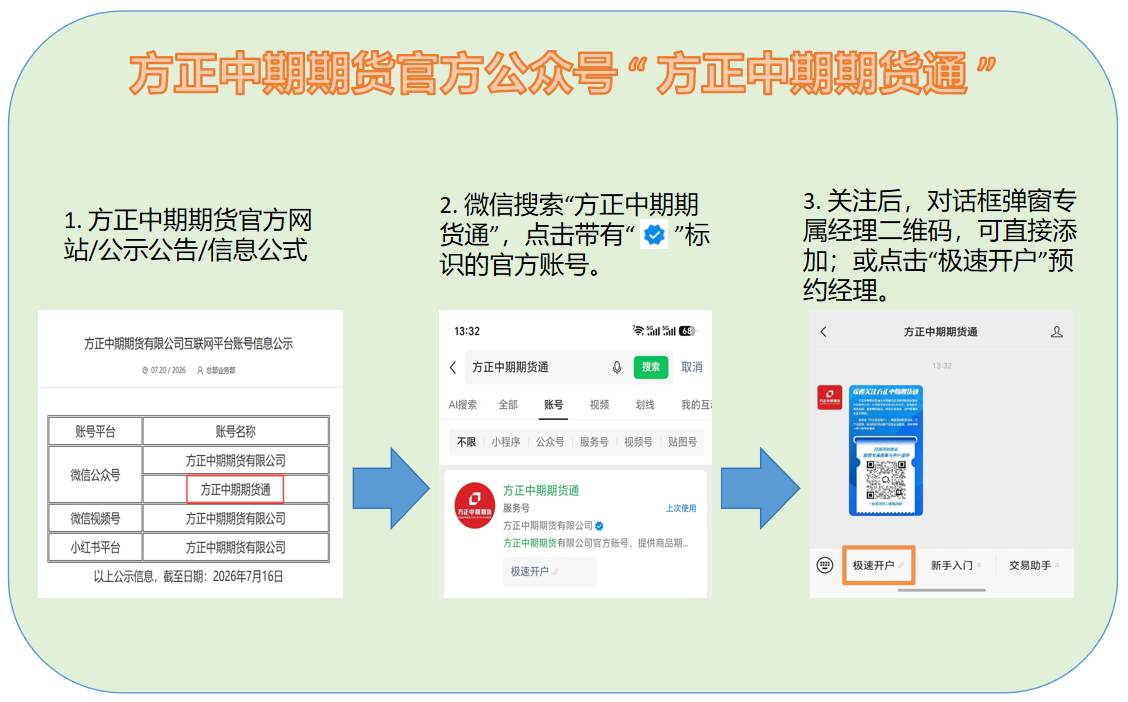The image size is (1128, 702).
Task: Click the 账号名称 table header cell
Action: tap(235, 431)
